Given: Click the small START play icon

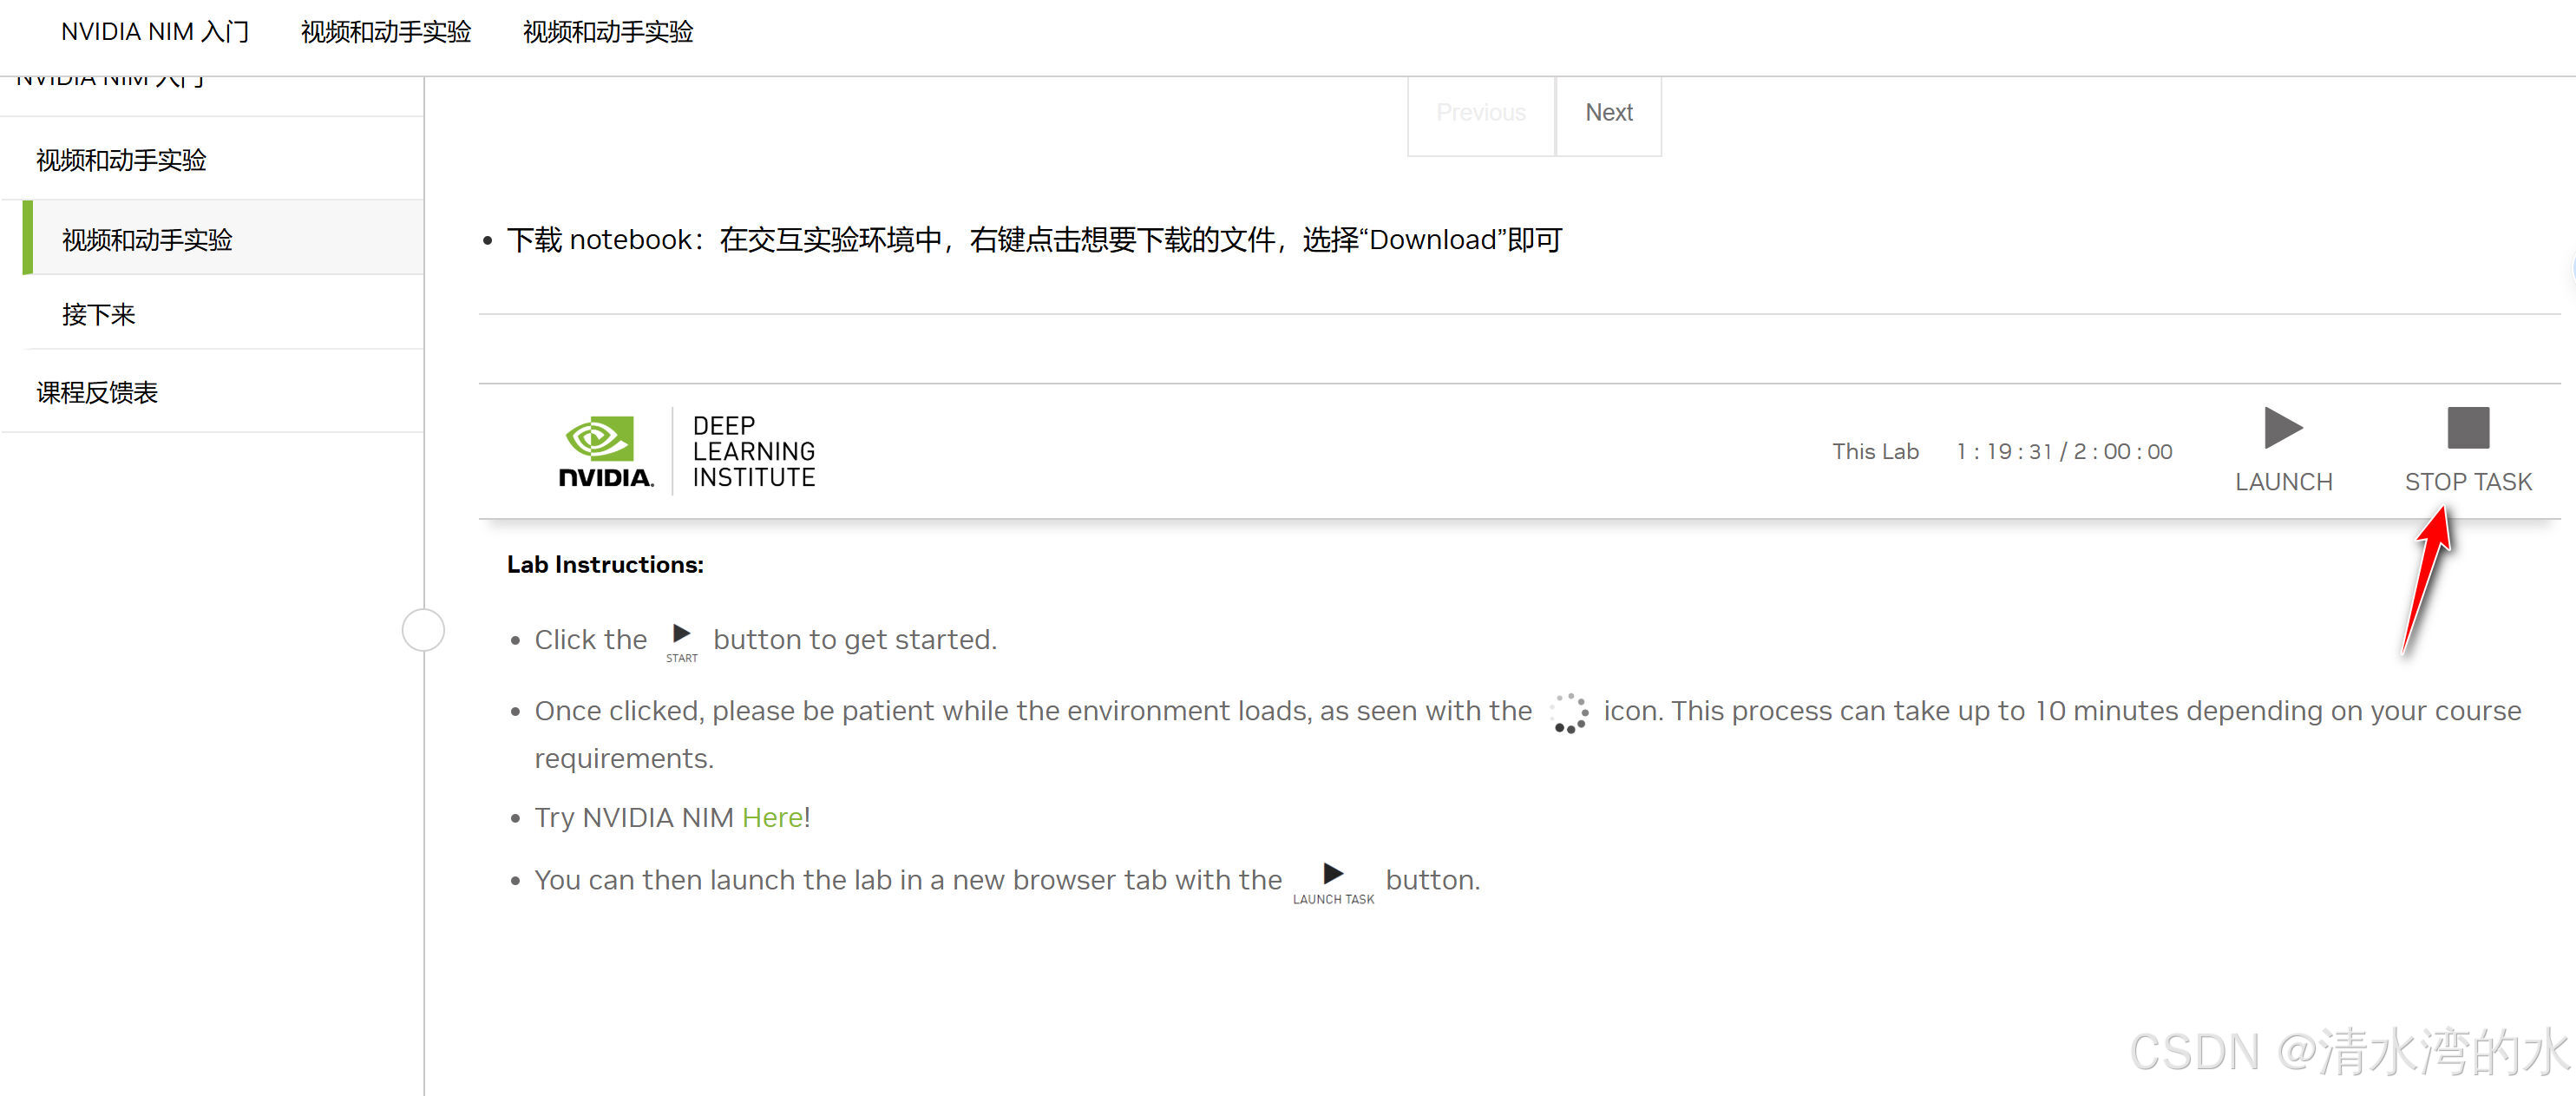Looking at the screenshot, I should (681, 634).
